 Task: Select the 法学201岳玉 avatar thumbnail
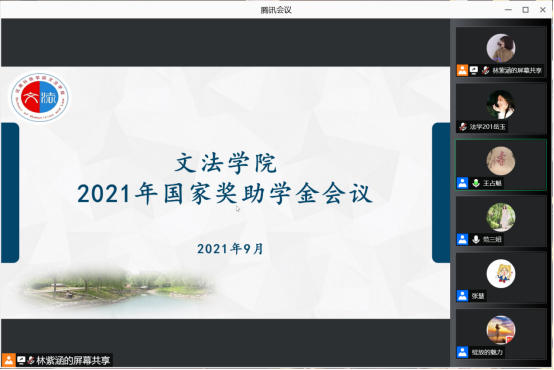[501, 104]
